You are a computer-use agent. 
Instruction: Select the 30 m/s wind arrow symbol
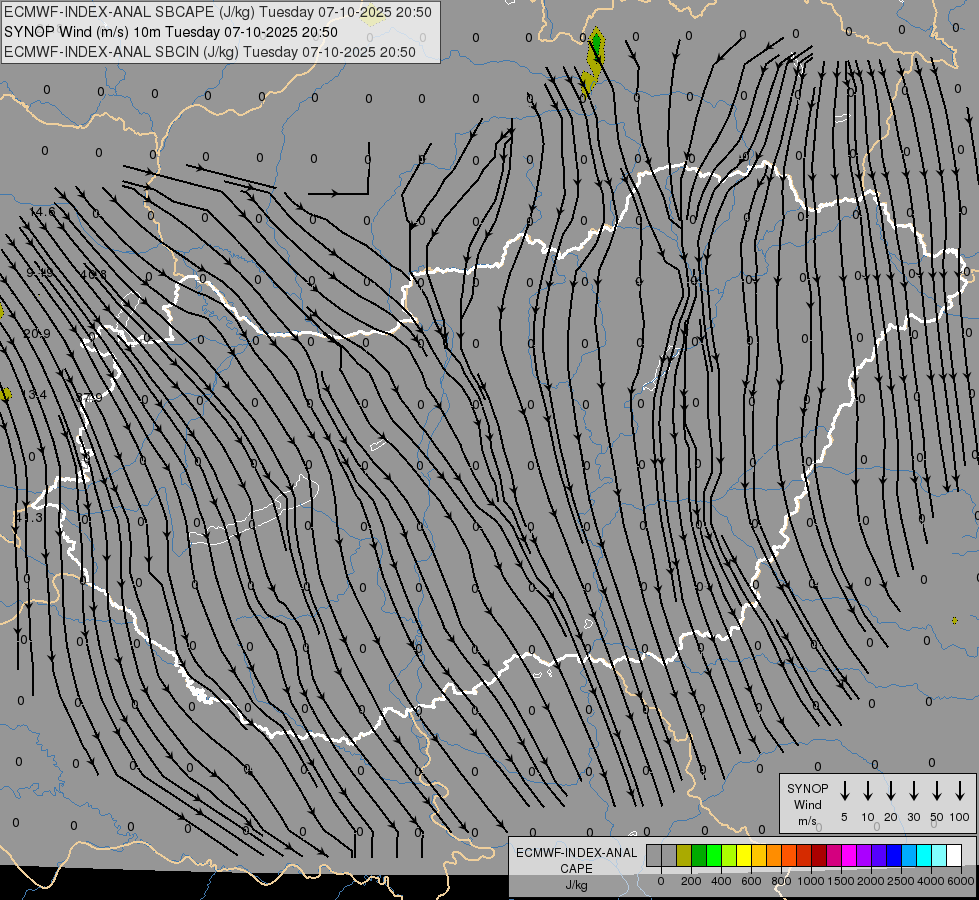click(x=914, y=791)
